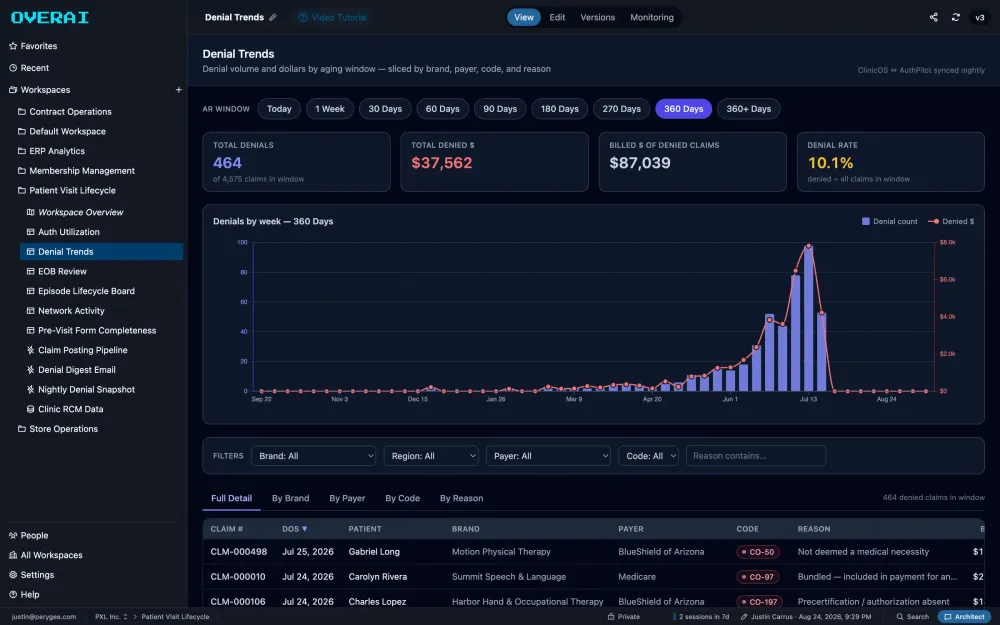The height and width of the screenshot is (625, 1000).
Task: Open the Brand: All filter dropdown
Action: point(314,456)
